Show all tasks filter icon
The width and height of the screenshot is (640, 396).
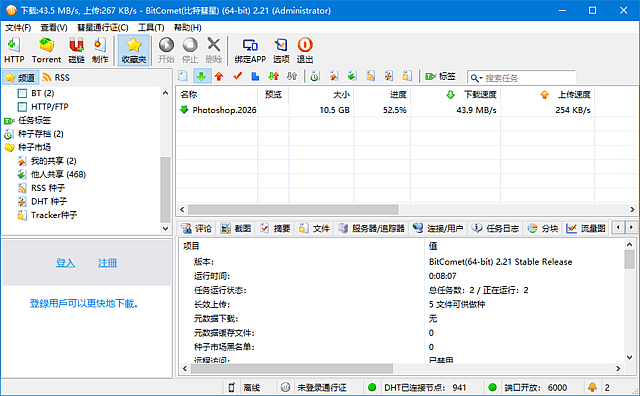183,76
